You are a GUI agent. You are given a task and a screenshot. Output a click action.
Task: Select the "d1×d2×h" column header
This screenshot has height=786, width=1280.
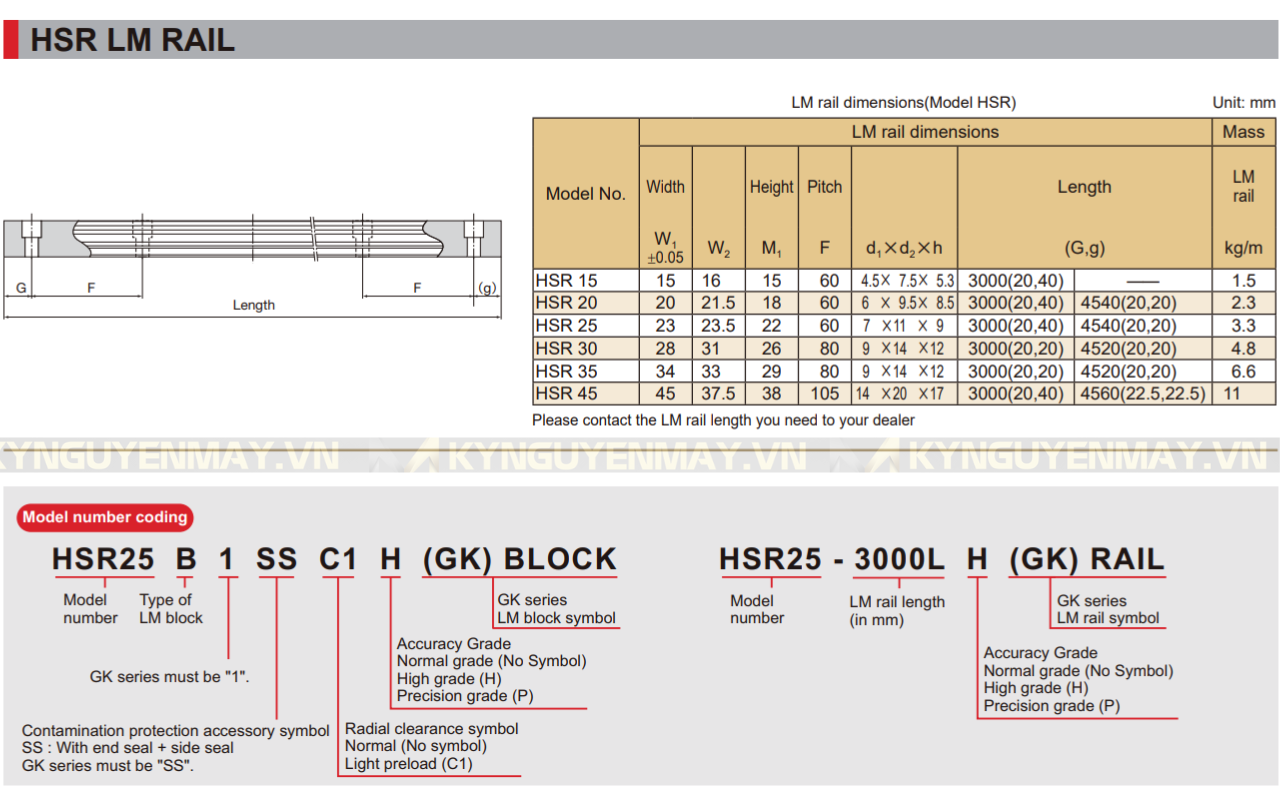click(x=904, y=249)
